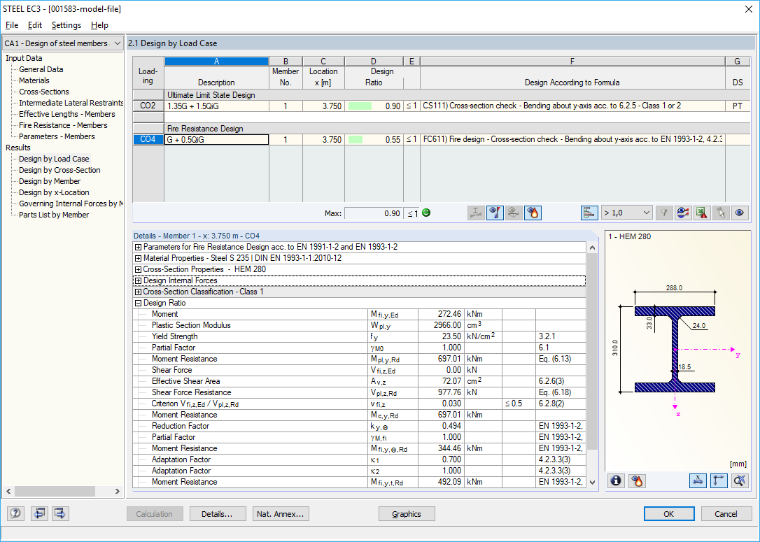760x542 pixels.
Task: Collapse the Design Ratio node
Action: tap(138, 303)
